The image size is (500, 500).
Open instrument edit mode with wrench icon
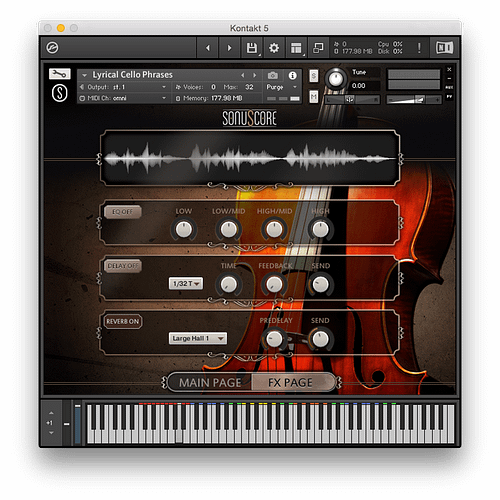tap(60, 74)
